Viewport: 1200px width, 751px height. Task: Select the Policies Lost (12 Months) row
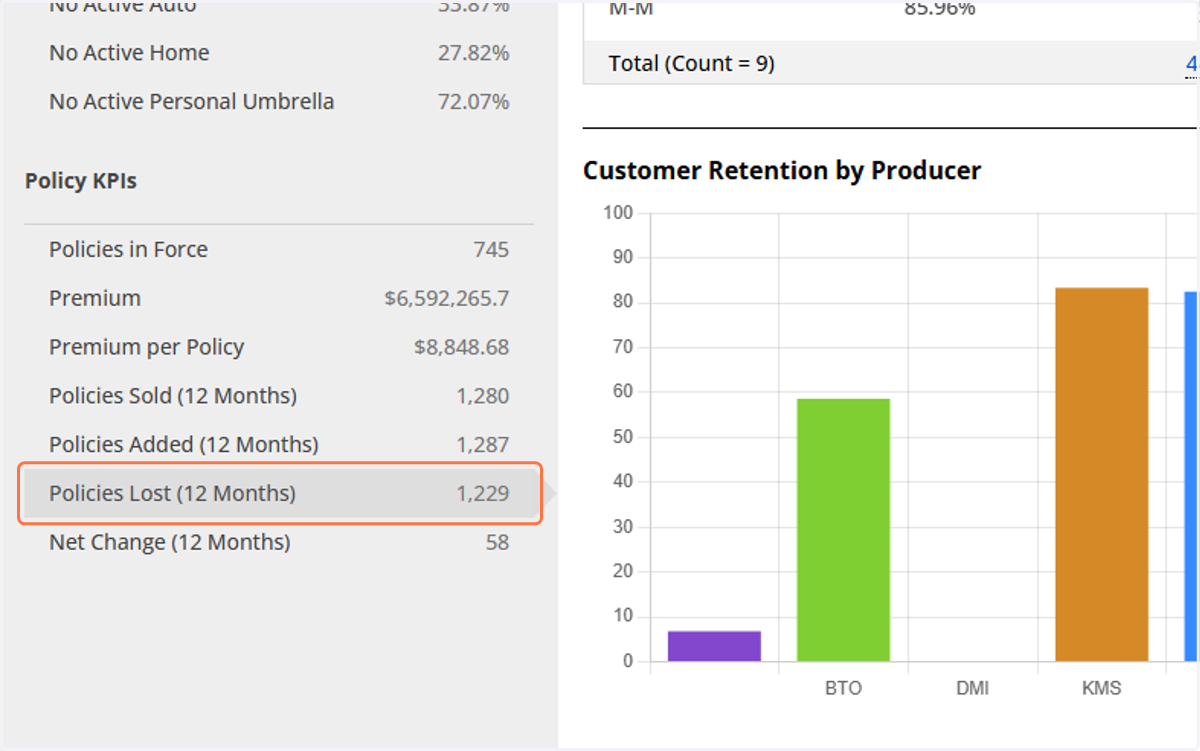(279, 493)
